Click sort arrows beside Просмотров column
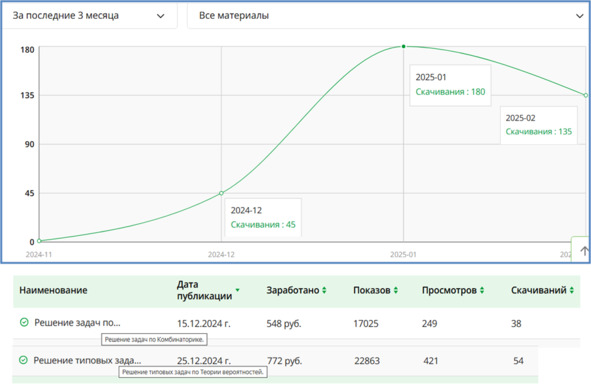Screen dimensions: 591x384 coord(482,290)
